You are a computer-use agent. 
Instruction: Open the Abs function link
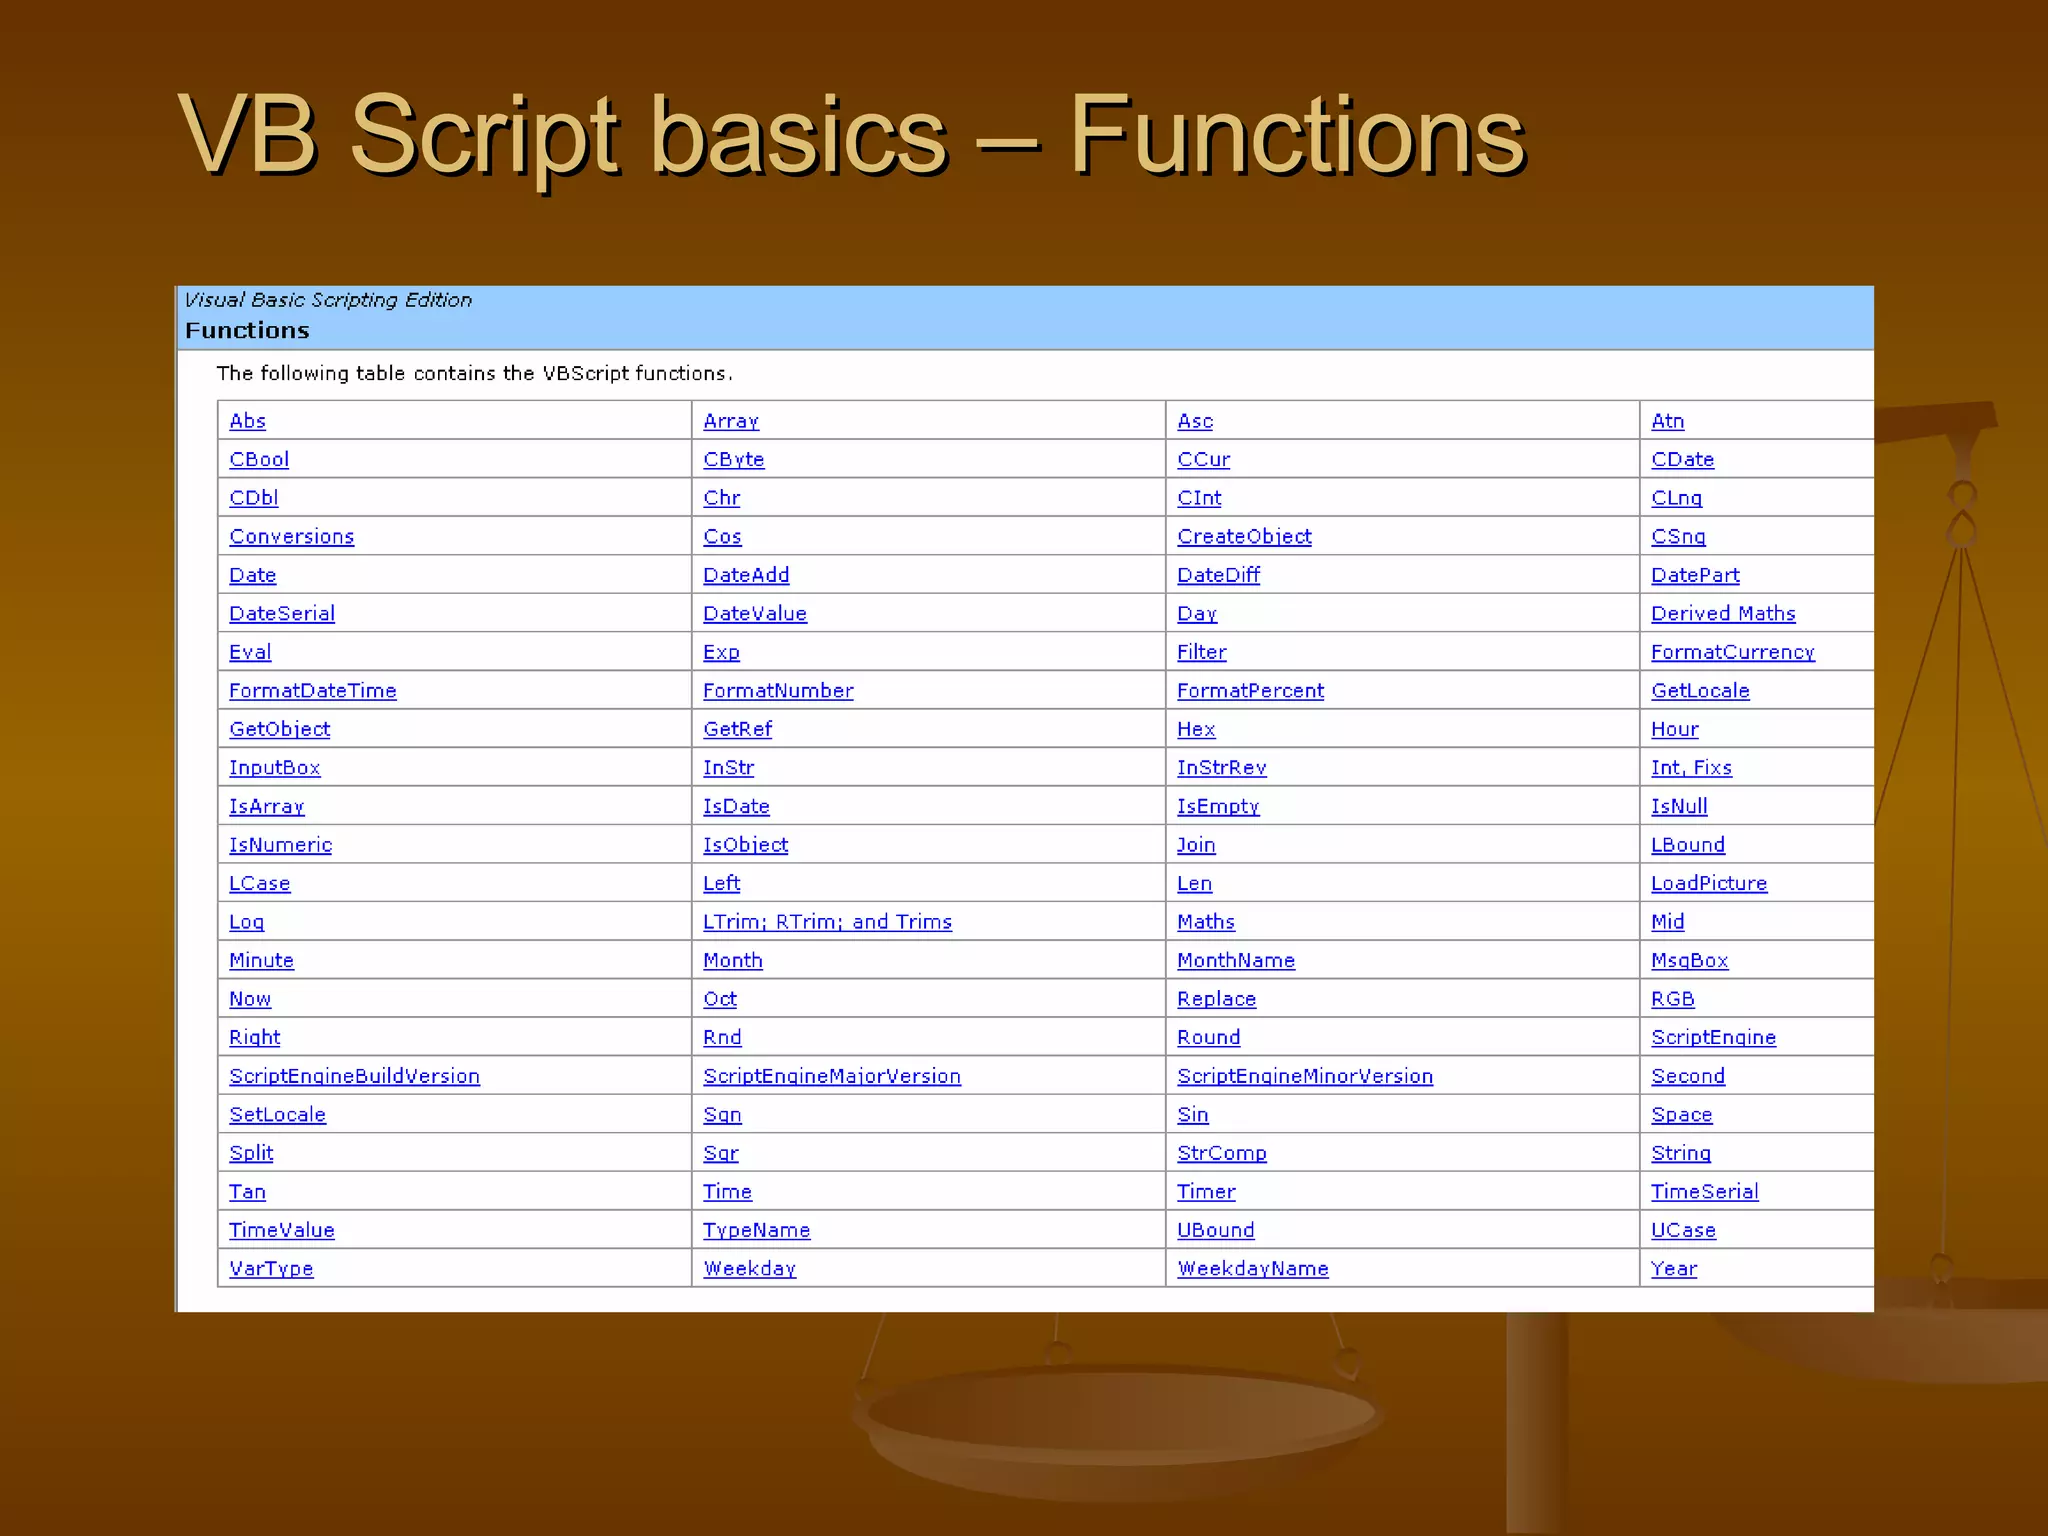pyautogui.click(x=247, y=421)
